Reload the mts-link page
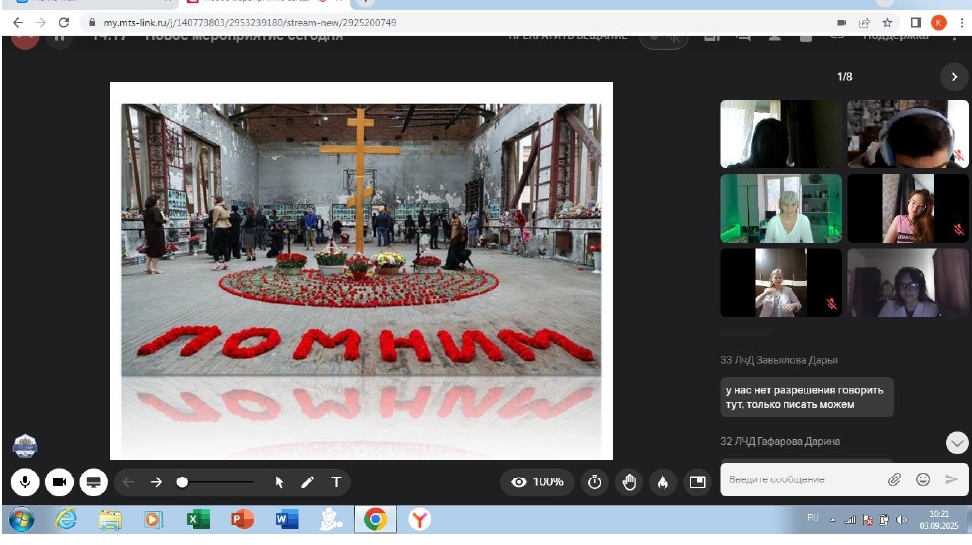This screenshot has width=972, height=545. pyautogui.click(x=64, y=23)
